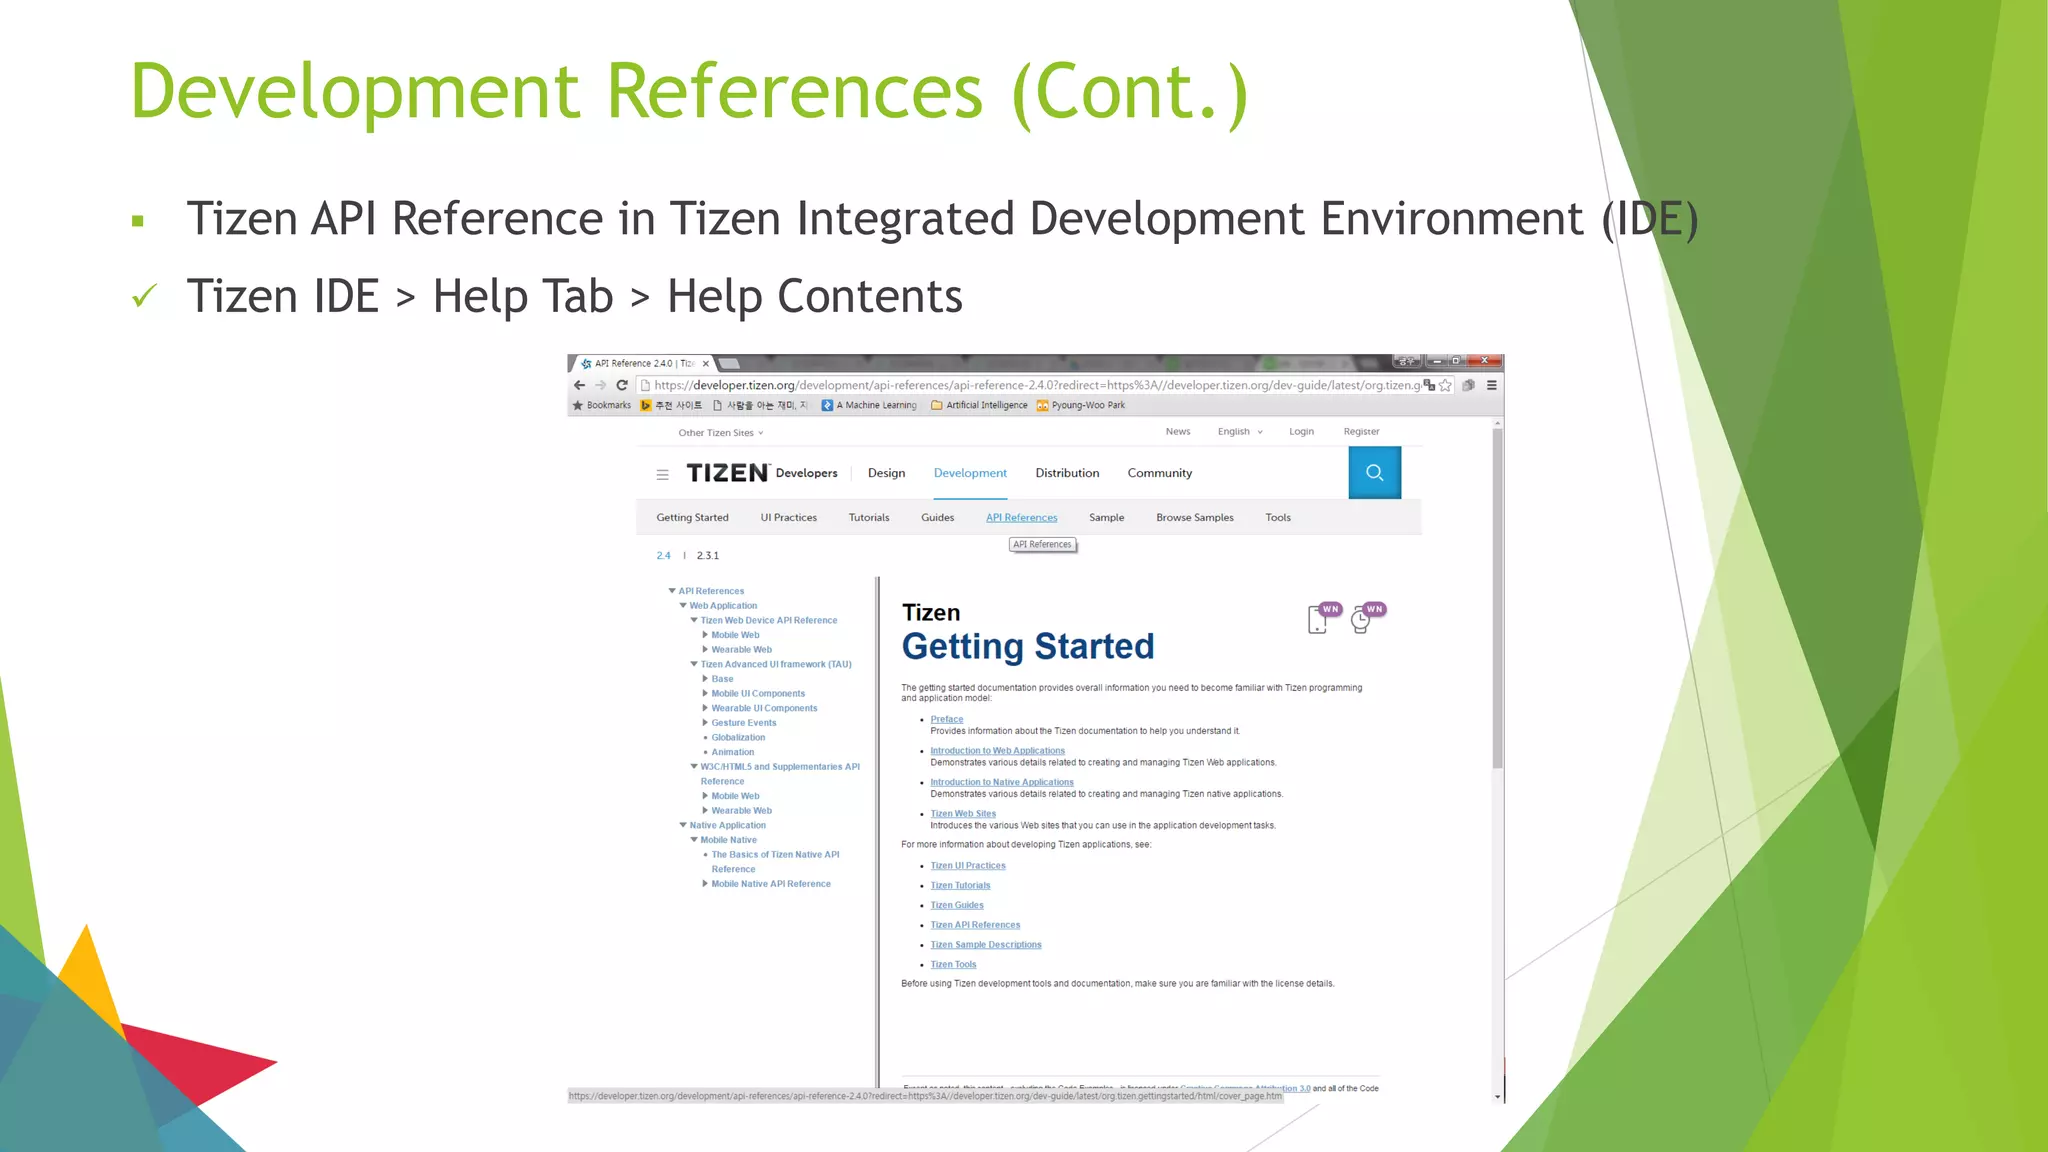This screenshot has height=1152, width=2048.
Task: Click the mobile device WN profile icon
Action: [1324, 617]
